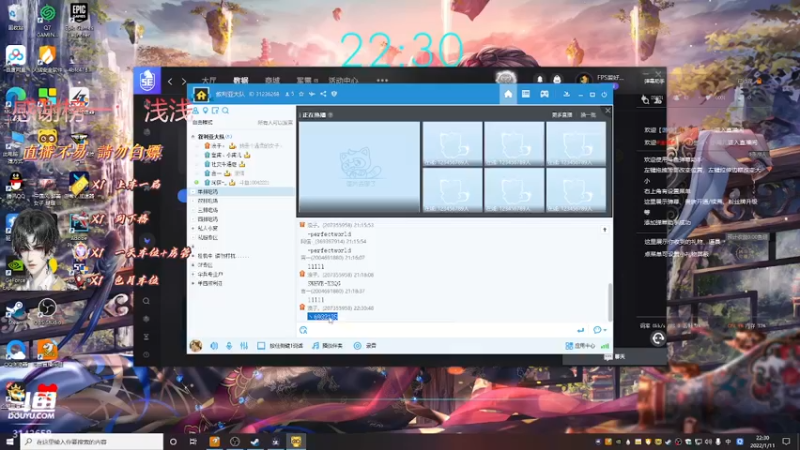Image resolution: width=800 pixels, height=450 pixels.
Task: Click the edit note icon above the channel list
Action: click(215, 111)
